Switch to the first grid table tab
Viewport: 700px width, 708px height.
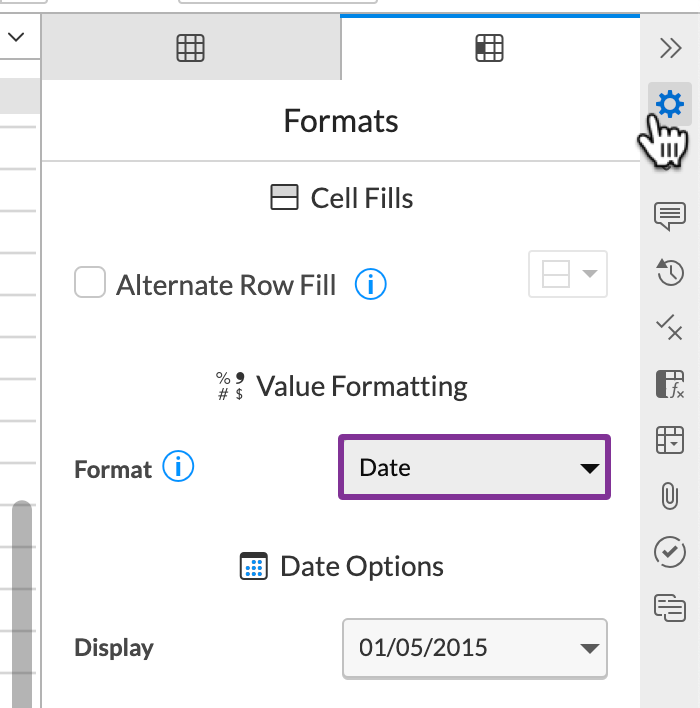click(190, 48)
